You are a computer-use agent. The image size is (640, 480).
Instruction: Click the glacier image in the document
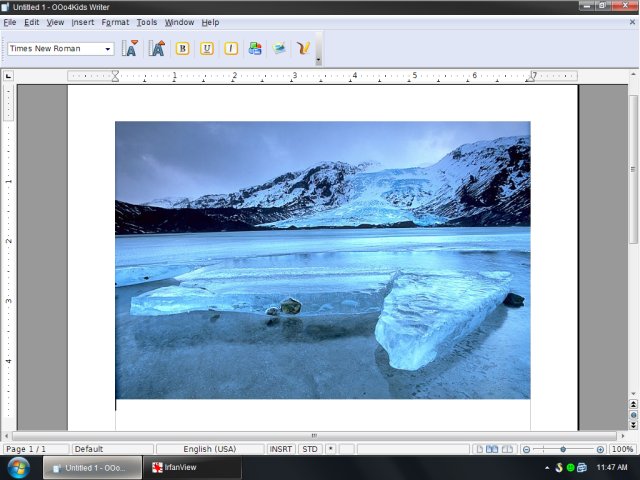[322, 260]
